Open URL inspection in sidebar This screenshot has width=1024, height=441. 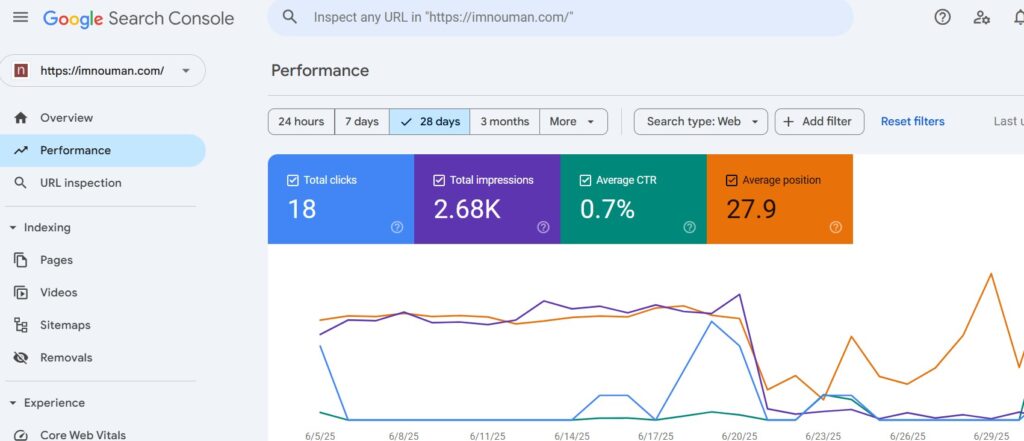[103, 183]
